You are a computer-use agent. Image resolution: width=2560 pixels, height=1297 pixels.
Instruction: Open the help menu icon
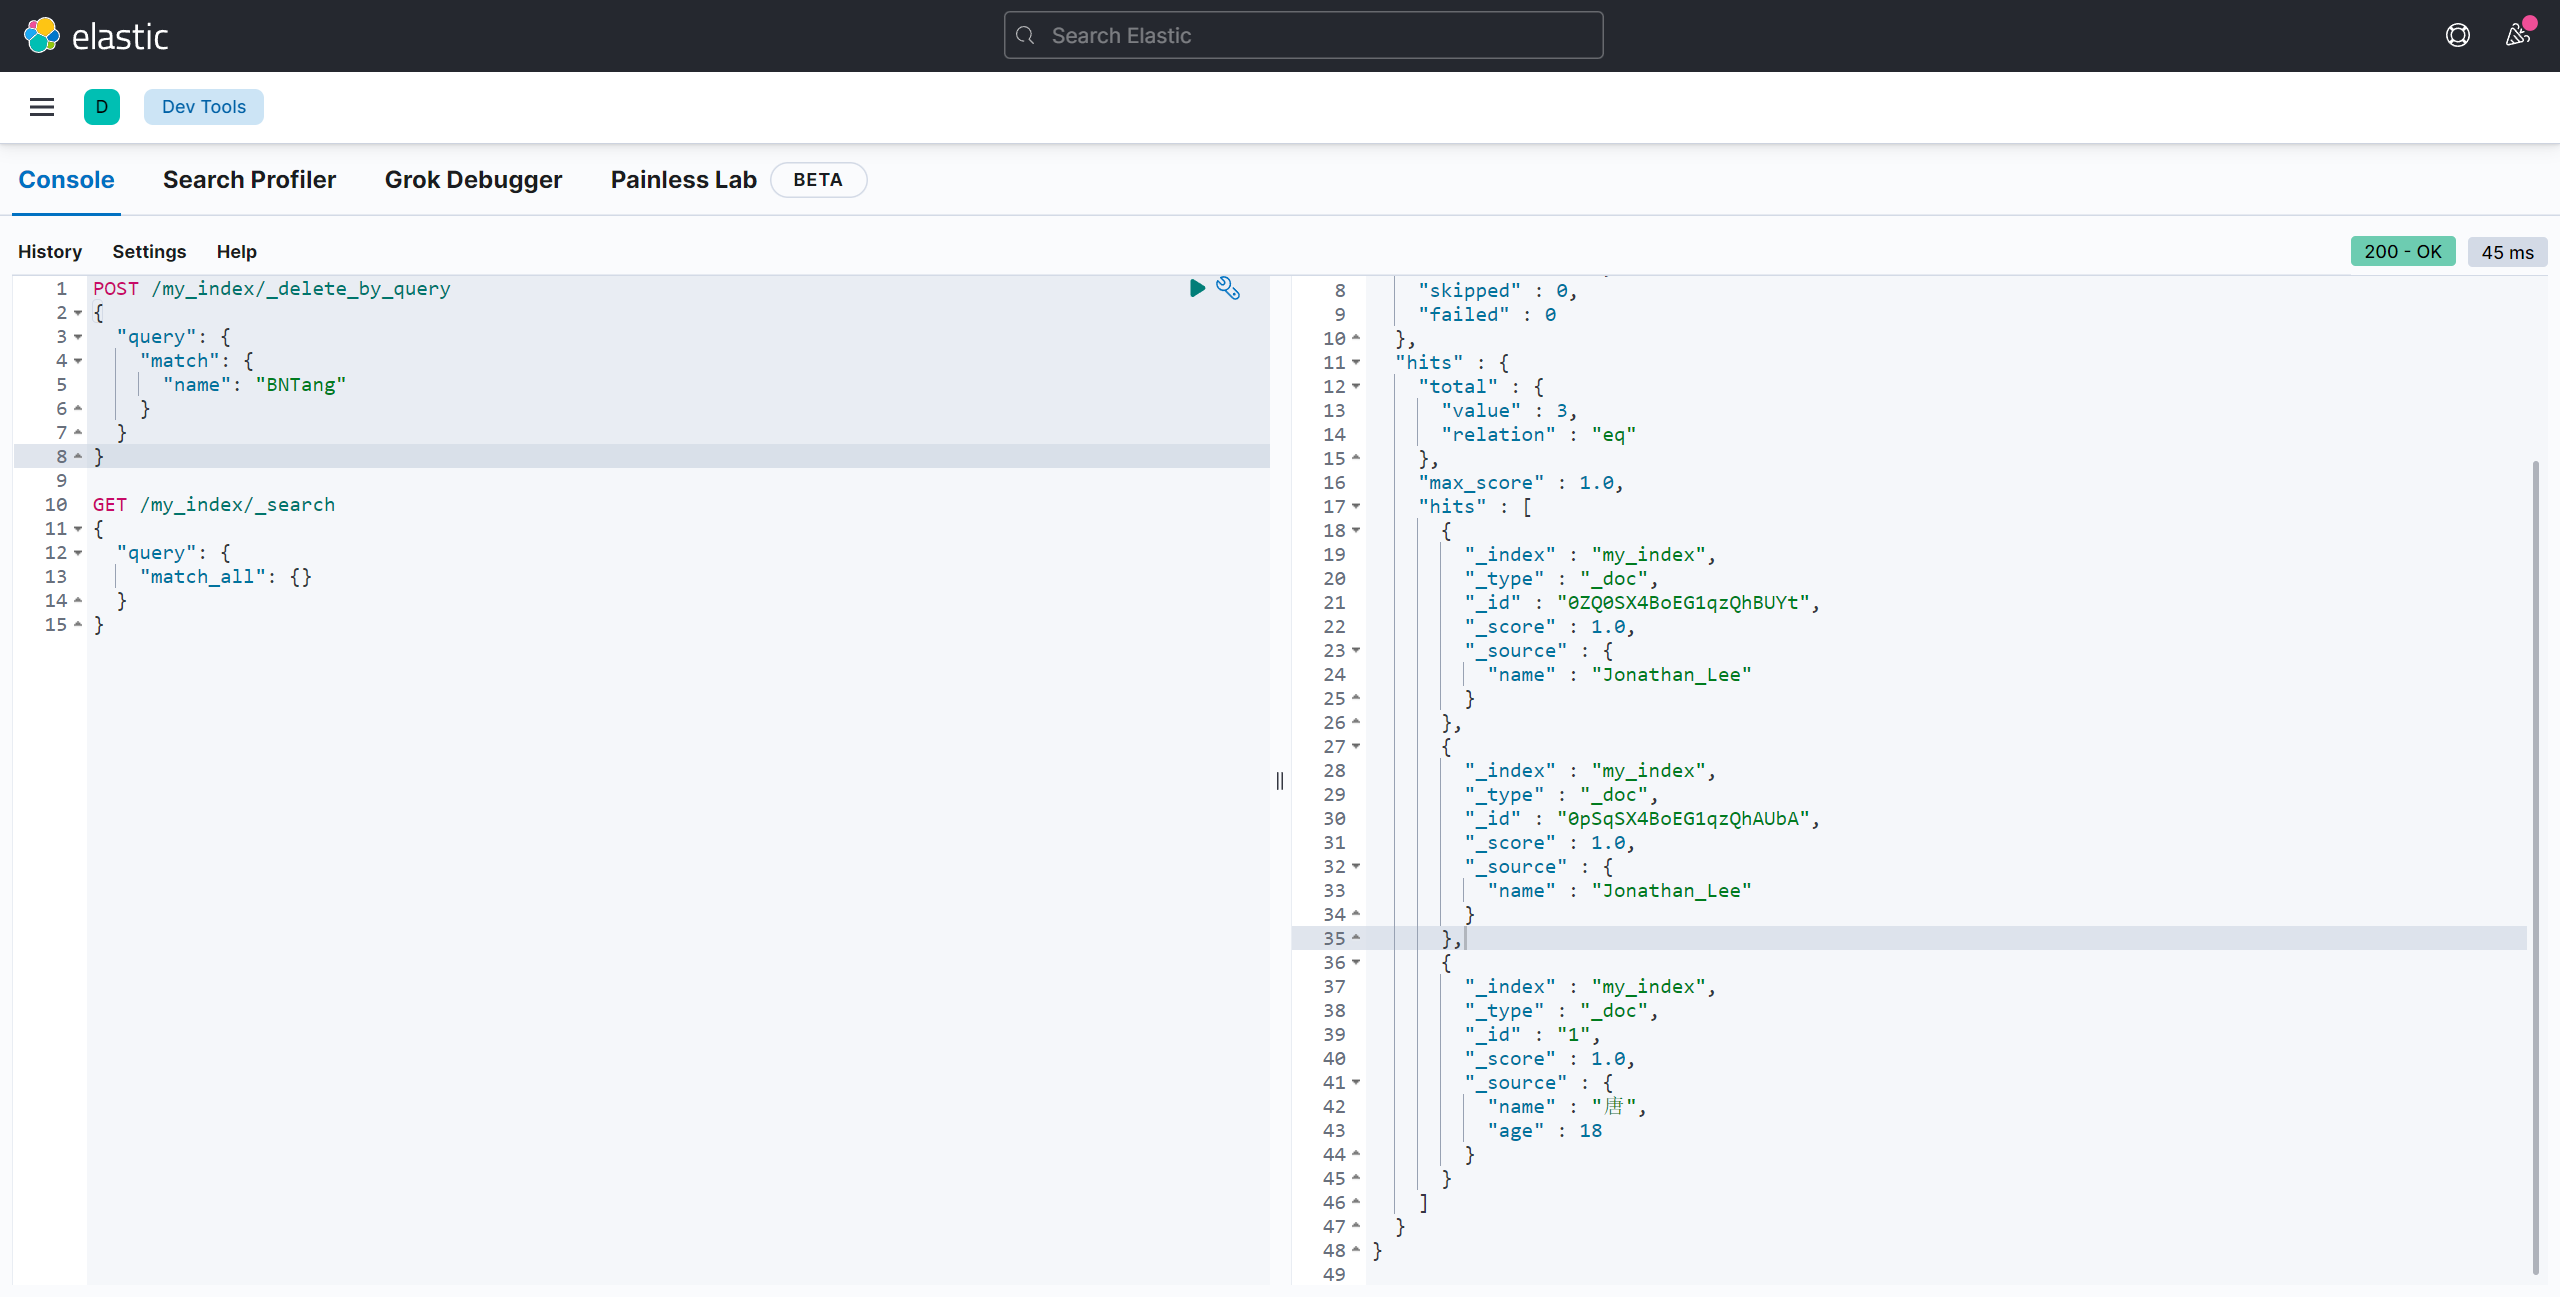(x=2457, y=36)
